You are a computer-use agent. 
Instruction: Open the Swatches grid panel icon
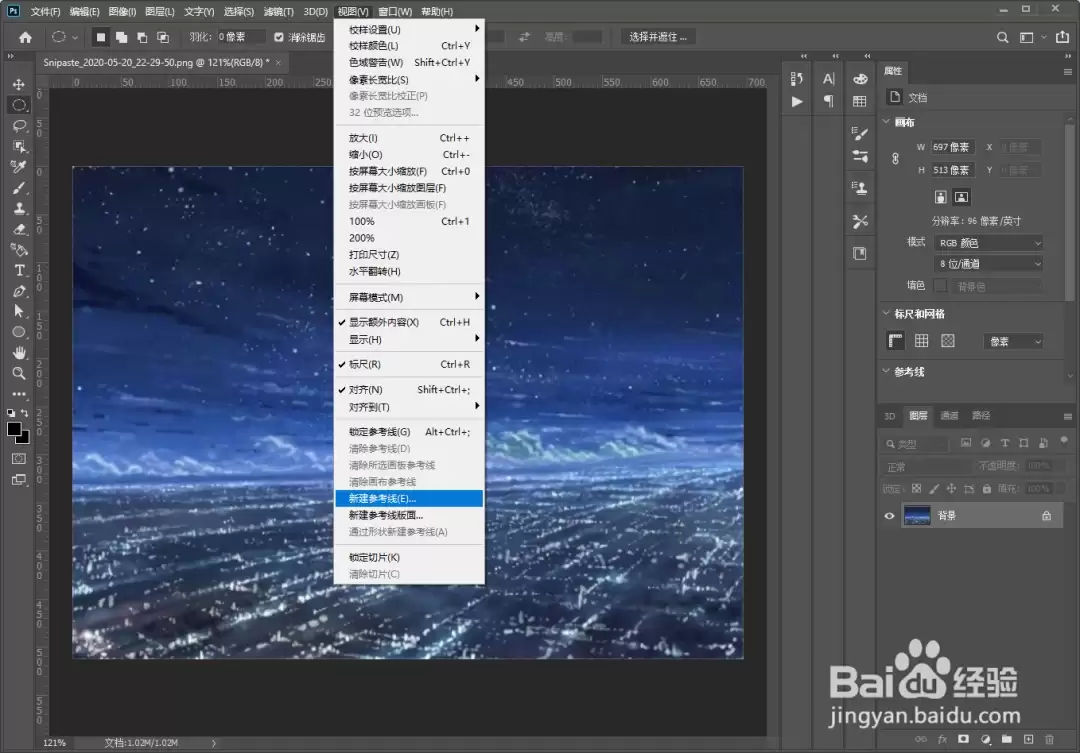[x=860, y=101]
